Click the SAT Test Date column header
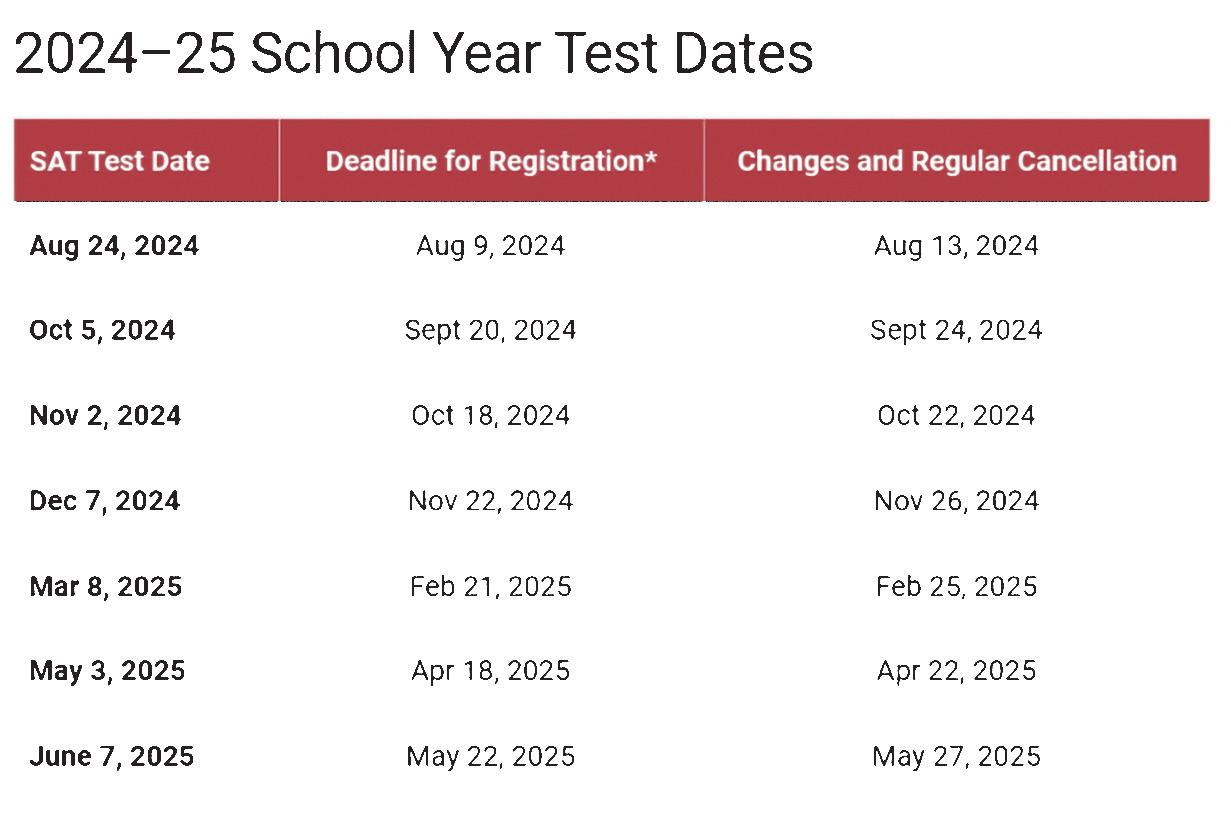The height and width of the screenshot is (825, 1231). click(x=120, y=161)
